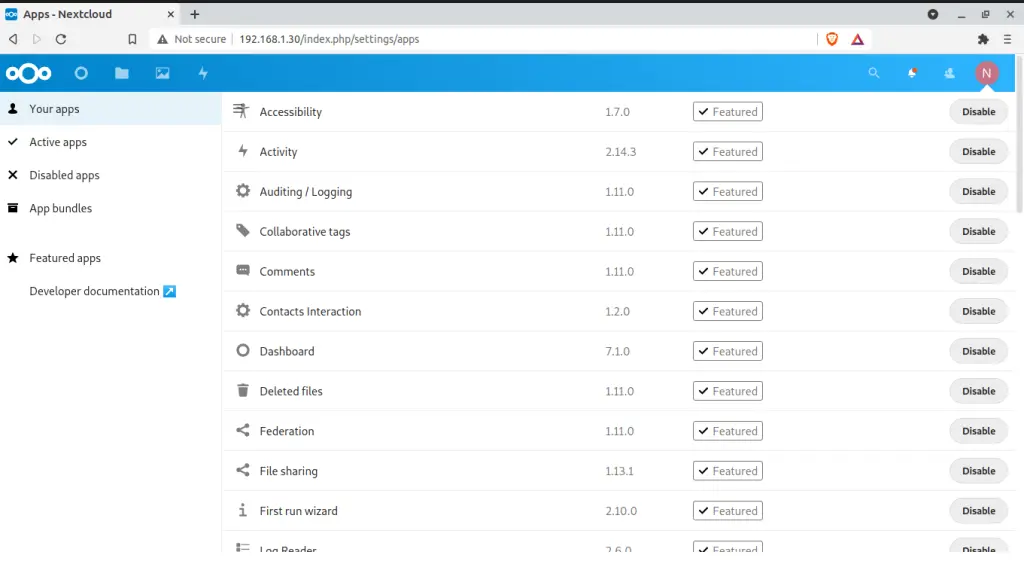Disable the Federation app
The height and width of the screenshot is (561, 1024).
[x=978, y=431]
